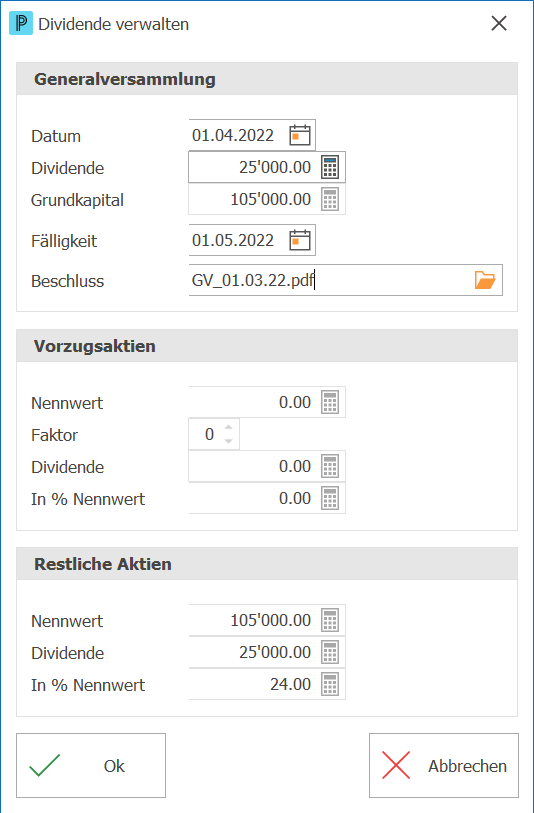The width and height of the screenshot is (534, 813).
Task: Open calendar picker for Fälligkeit date
Action: [x=300, y=241]
